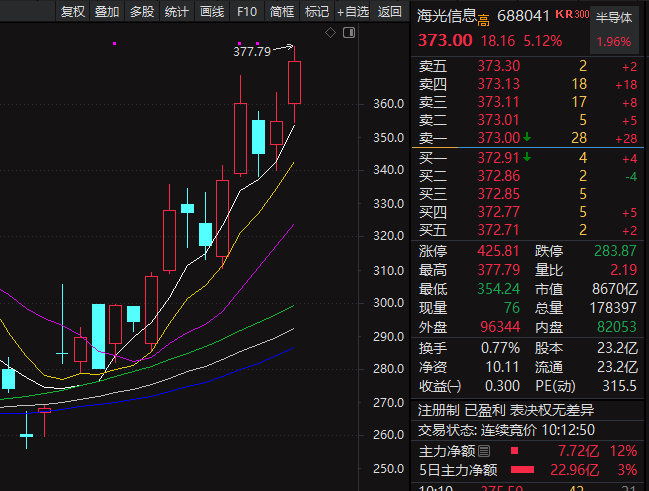
Task: Select the 卖二 price 373.01
Action: [x=498, y=120]
